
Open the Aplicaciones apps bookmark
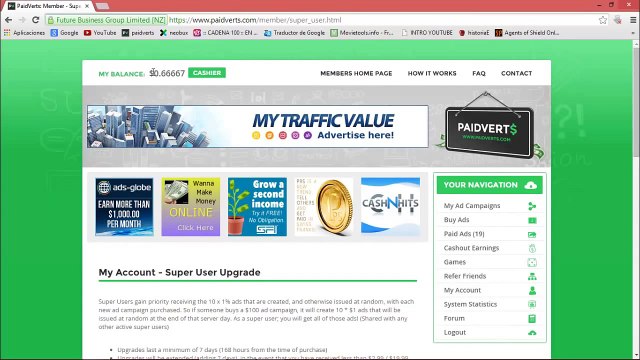(x=24, y=33)
